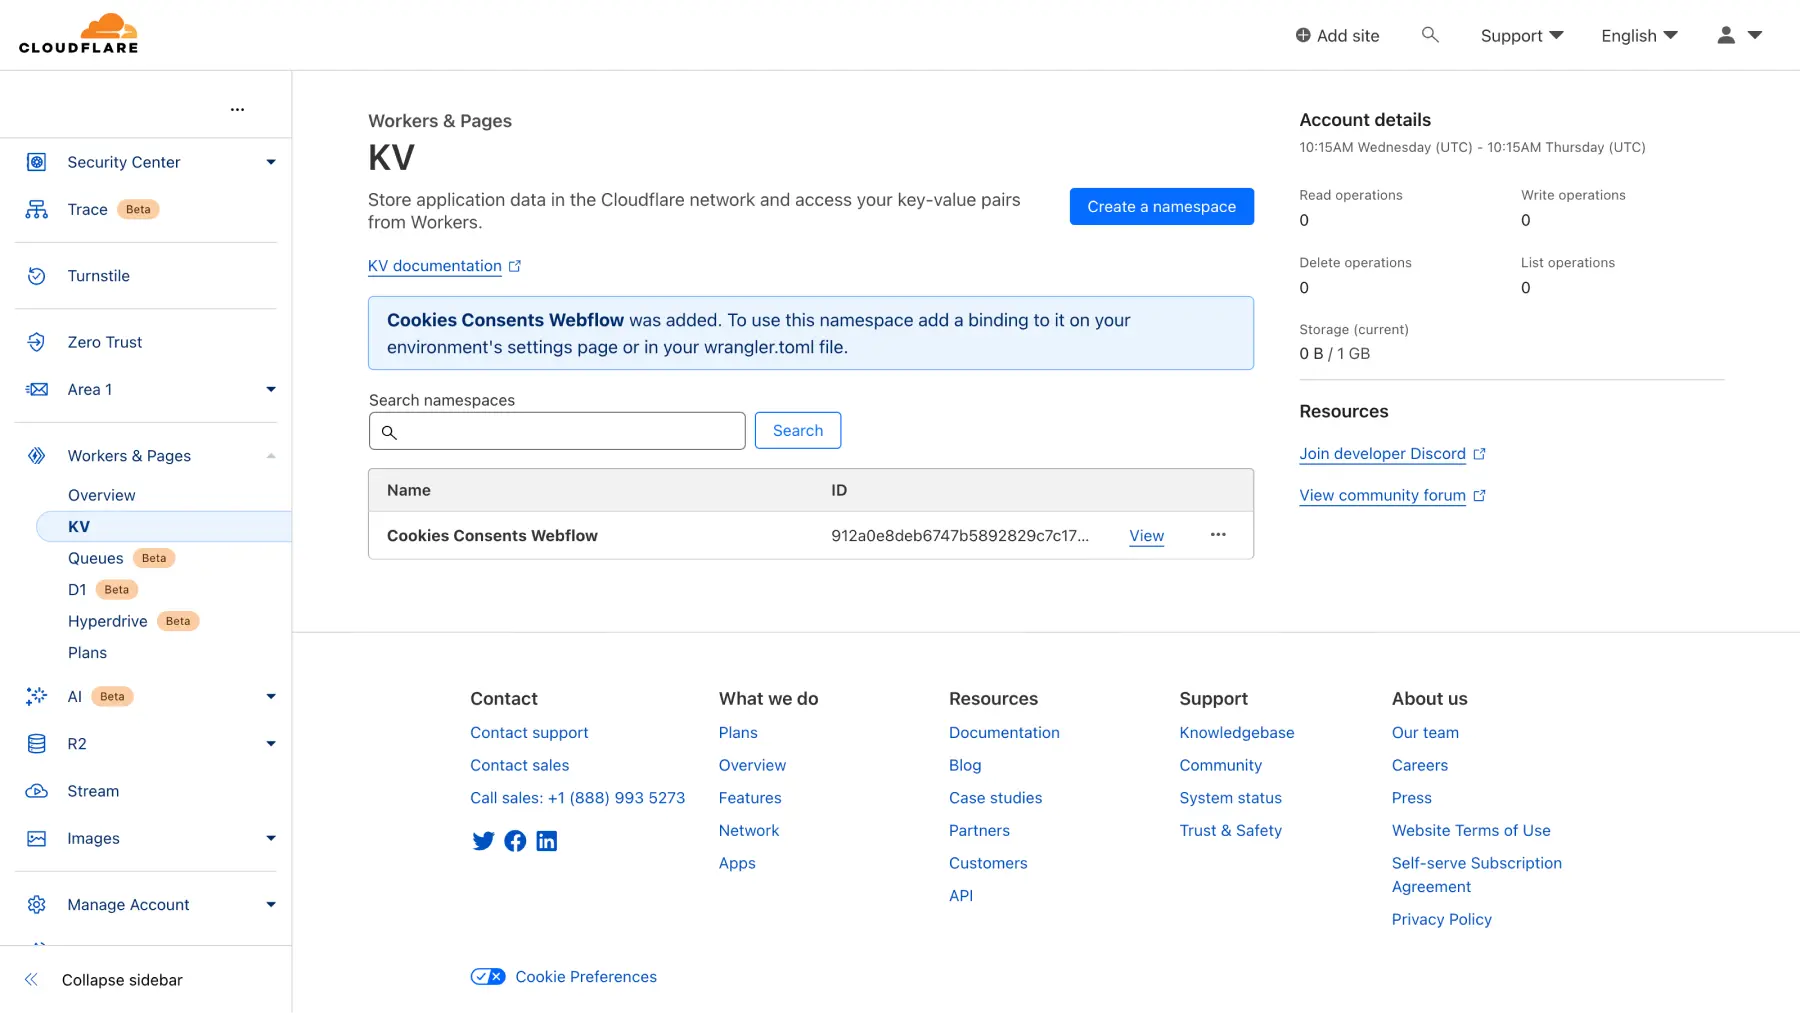Open row options for Cookies Consents Webflow
Screen dimensions: 1800x1013
click(x=1218, y=535)
